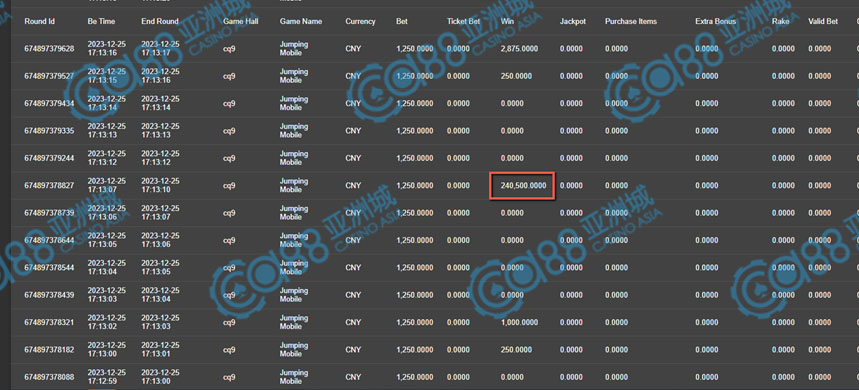Click the 2,875.0000 win value

point(519,49)
